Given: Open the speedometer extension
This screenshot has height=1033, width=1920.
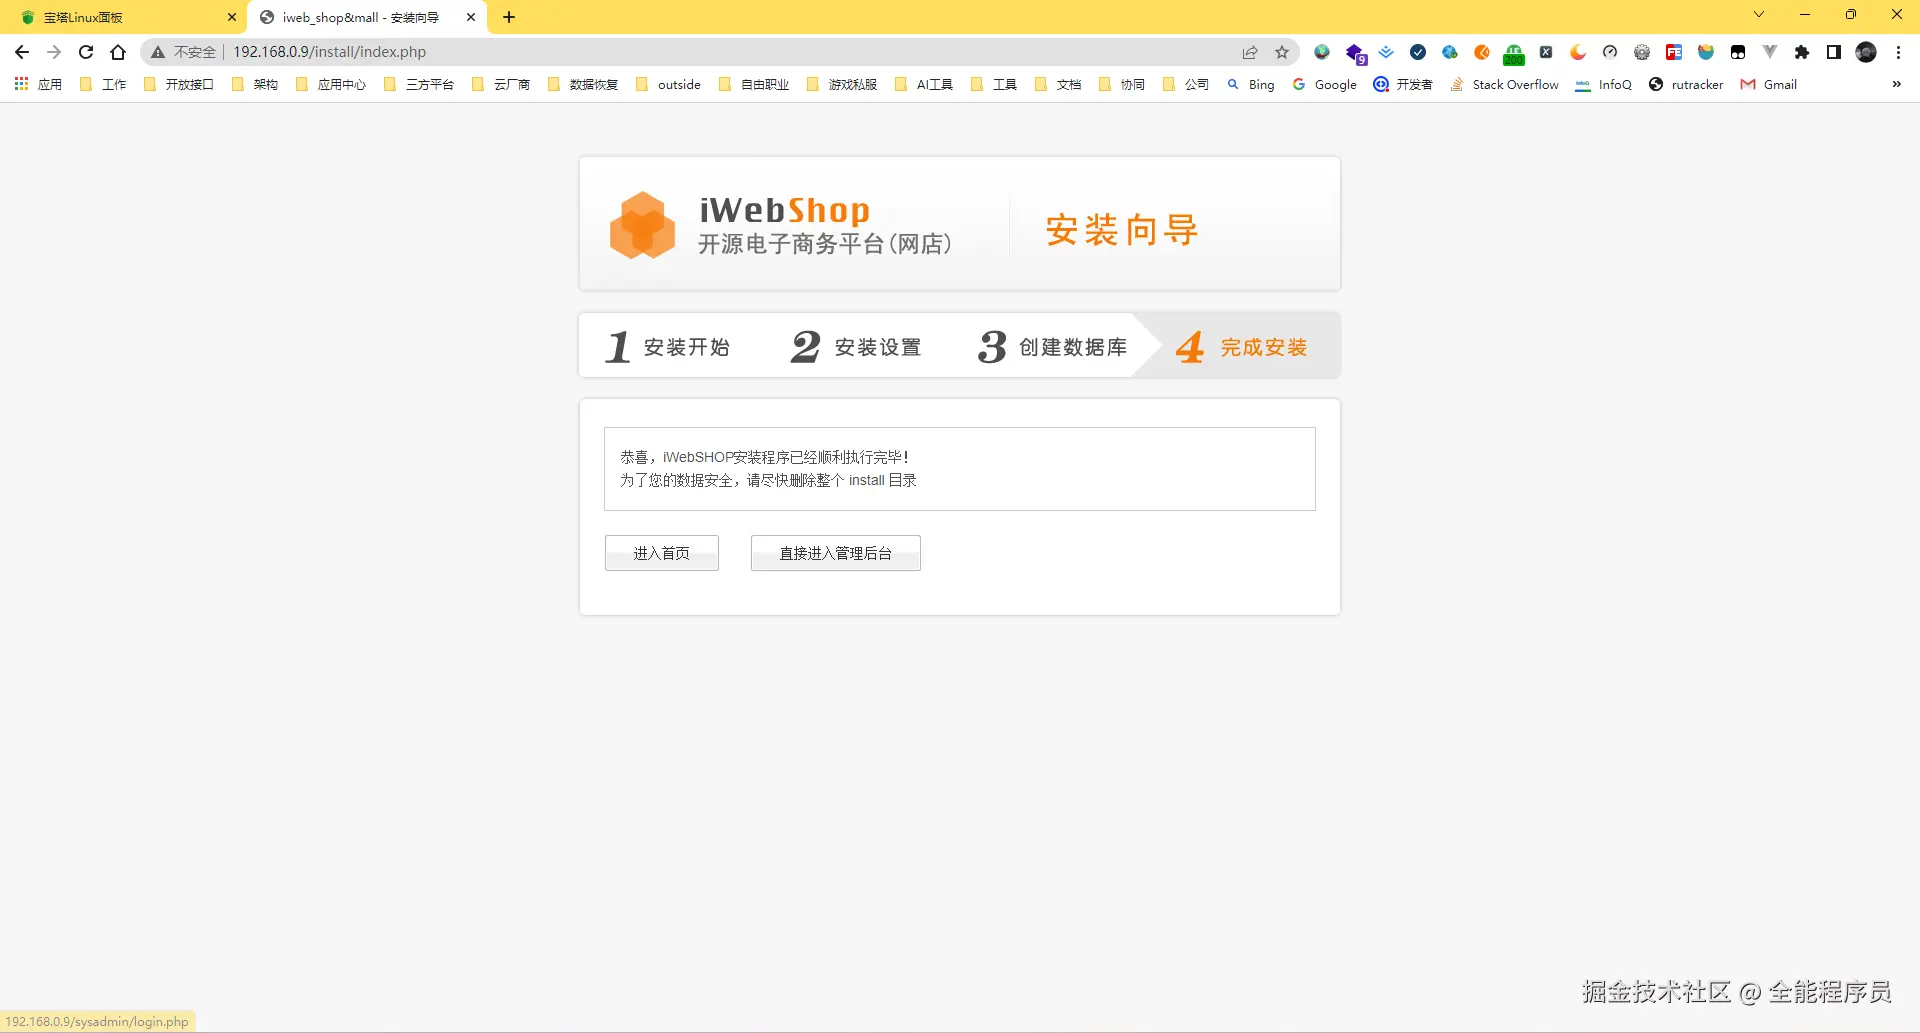Looking at the screenshot, I should 1610,52.
